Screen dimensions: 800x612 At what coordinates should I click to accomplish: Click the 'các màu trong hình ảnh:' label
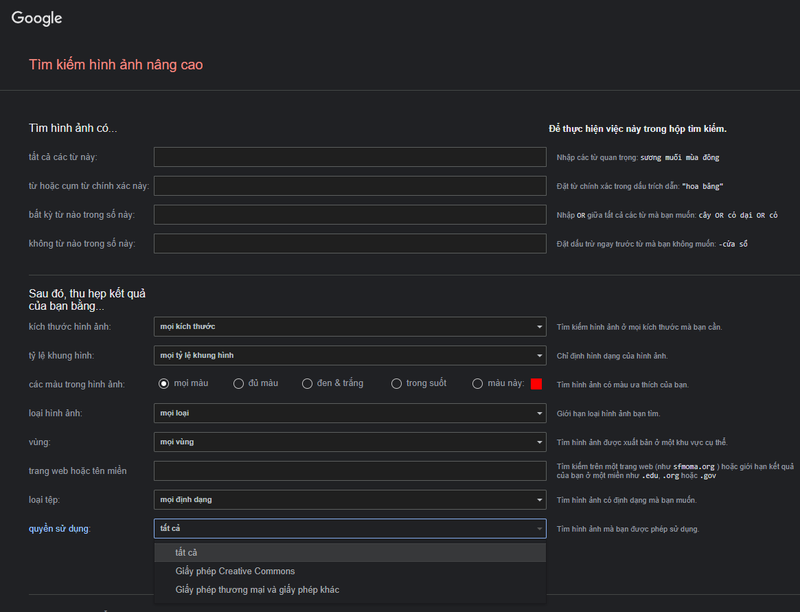[77, 385]
